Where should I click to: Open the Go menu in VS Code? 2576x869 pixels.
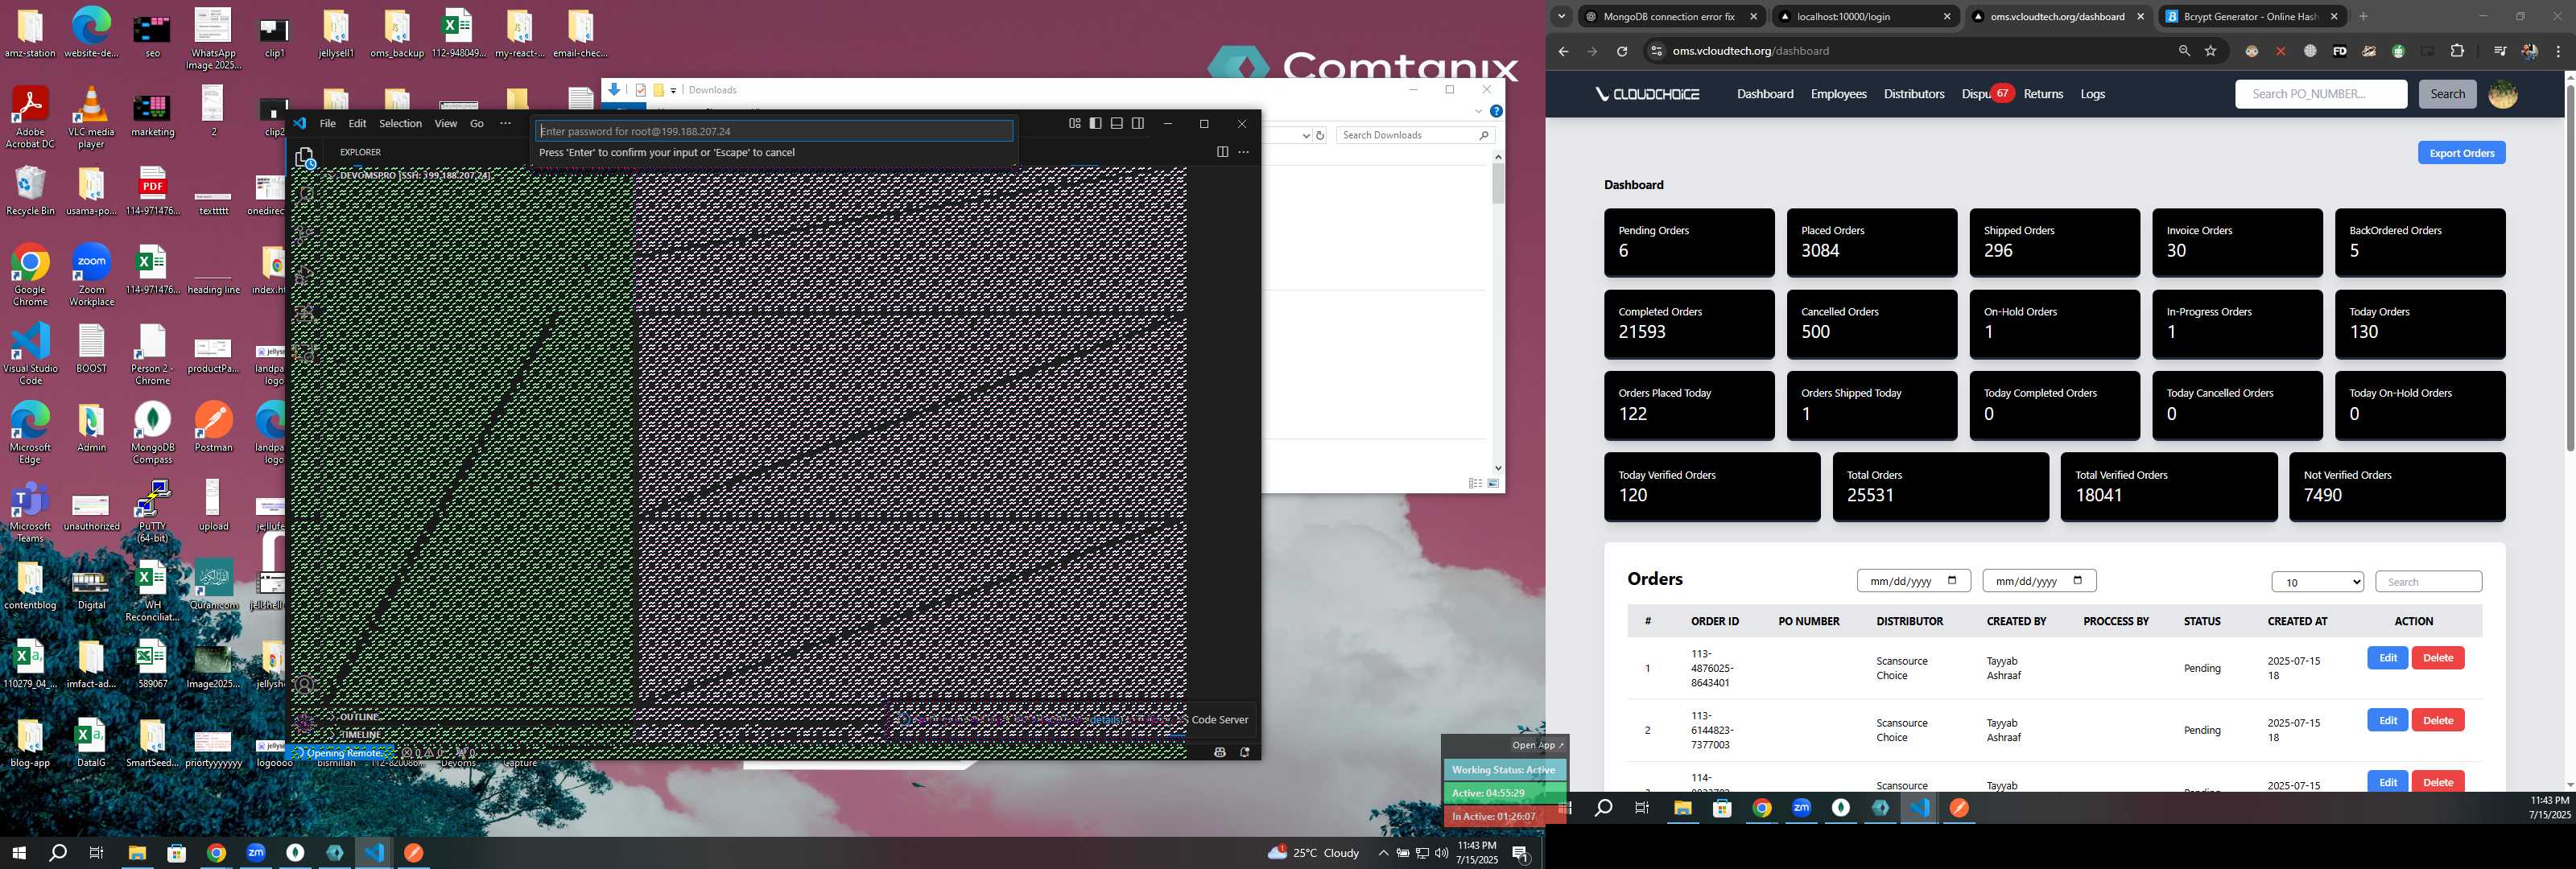(x=477, y=124)
